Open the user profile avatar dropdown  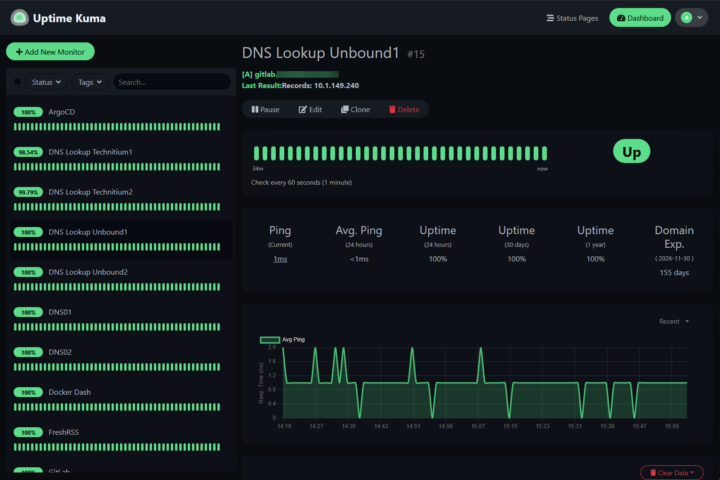tap(692, 18)
